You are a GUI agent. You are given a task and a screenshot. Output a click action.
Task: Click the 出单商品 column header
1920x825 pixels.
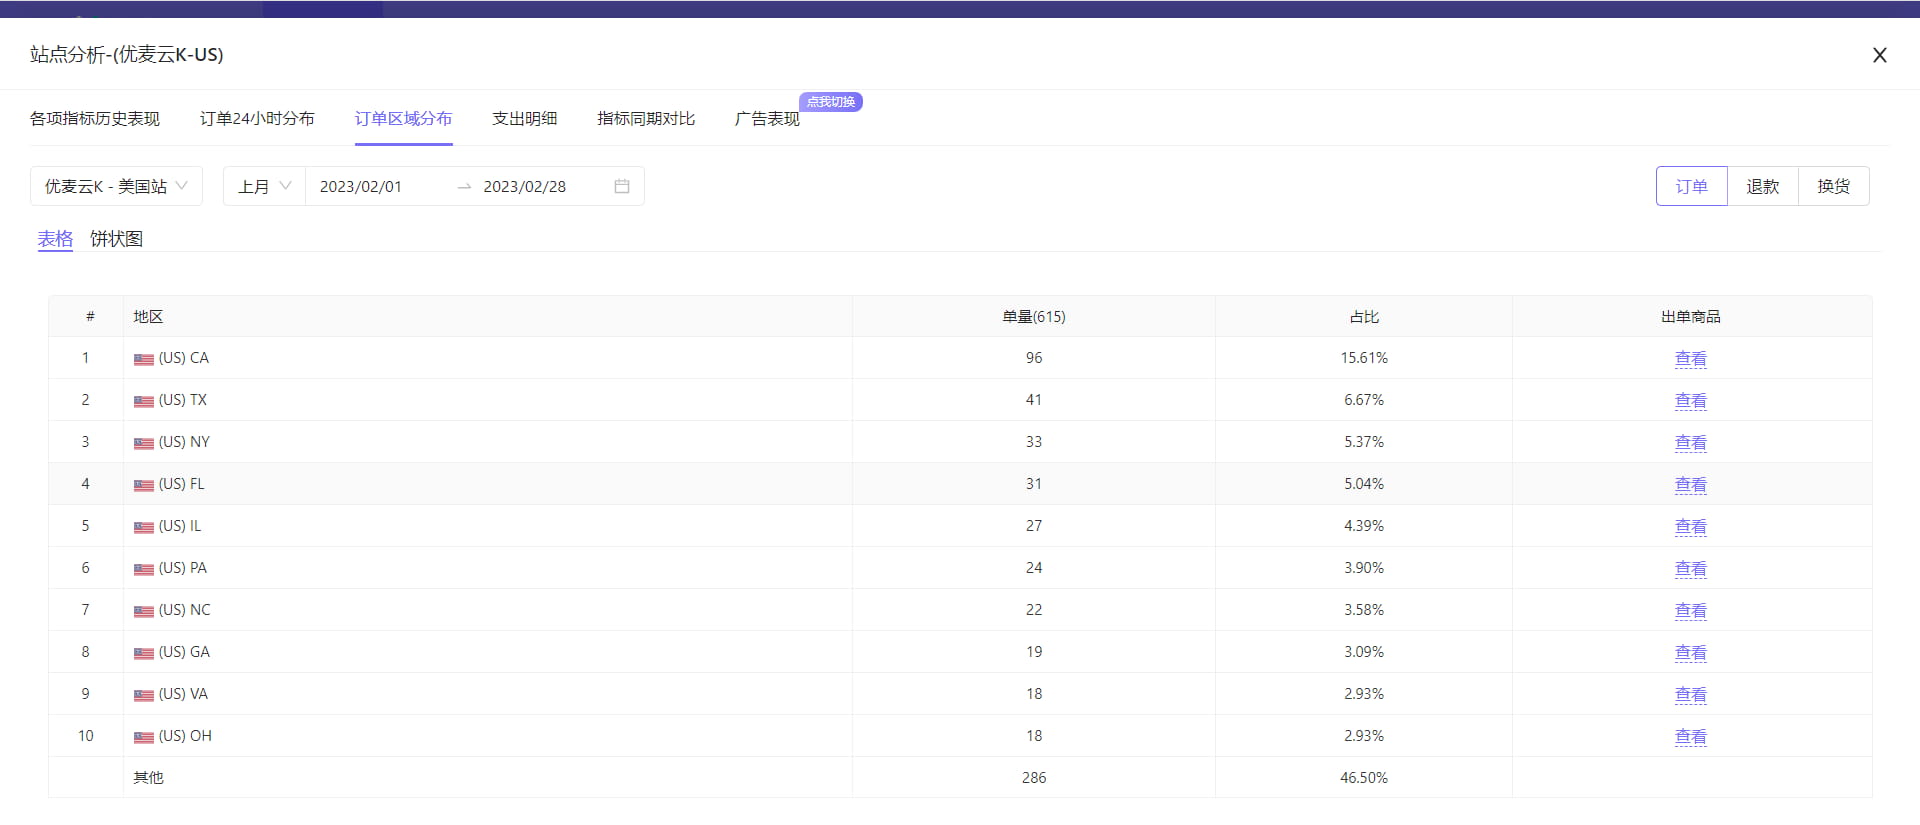coord(1691,317)
